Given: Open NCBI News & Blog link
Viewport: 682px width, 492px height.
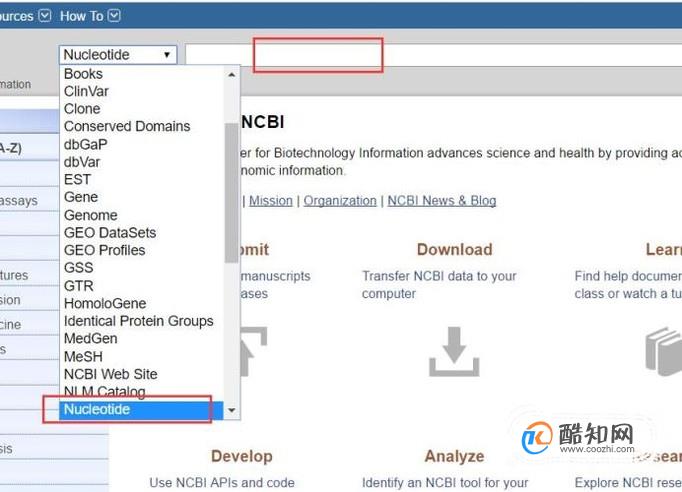Looking at the screenshot, I should tap(442, 201).
